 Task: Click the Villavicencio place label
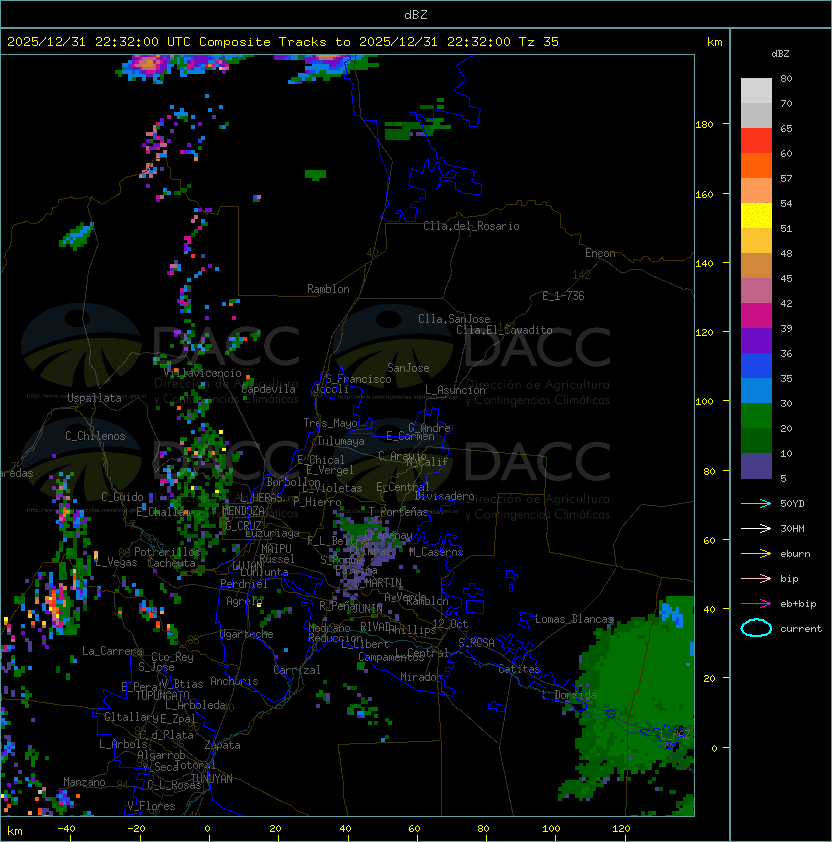[202, 373]
